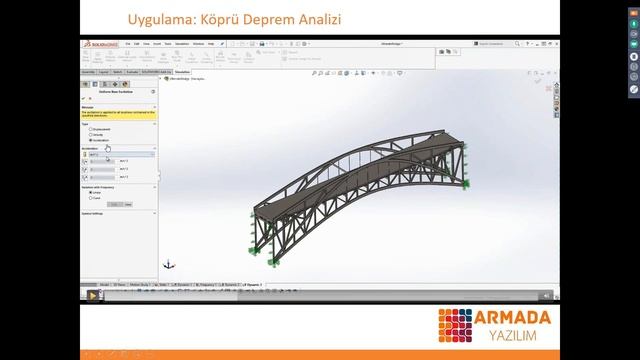Click the Zoom to Area view icon
This screenshot has width=640, height=360.
320,73
